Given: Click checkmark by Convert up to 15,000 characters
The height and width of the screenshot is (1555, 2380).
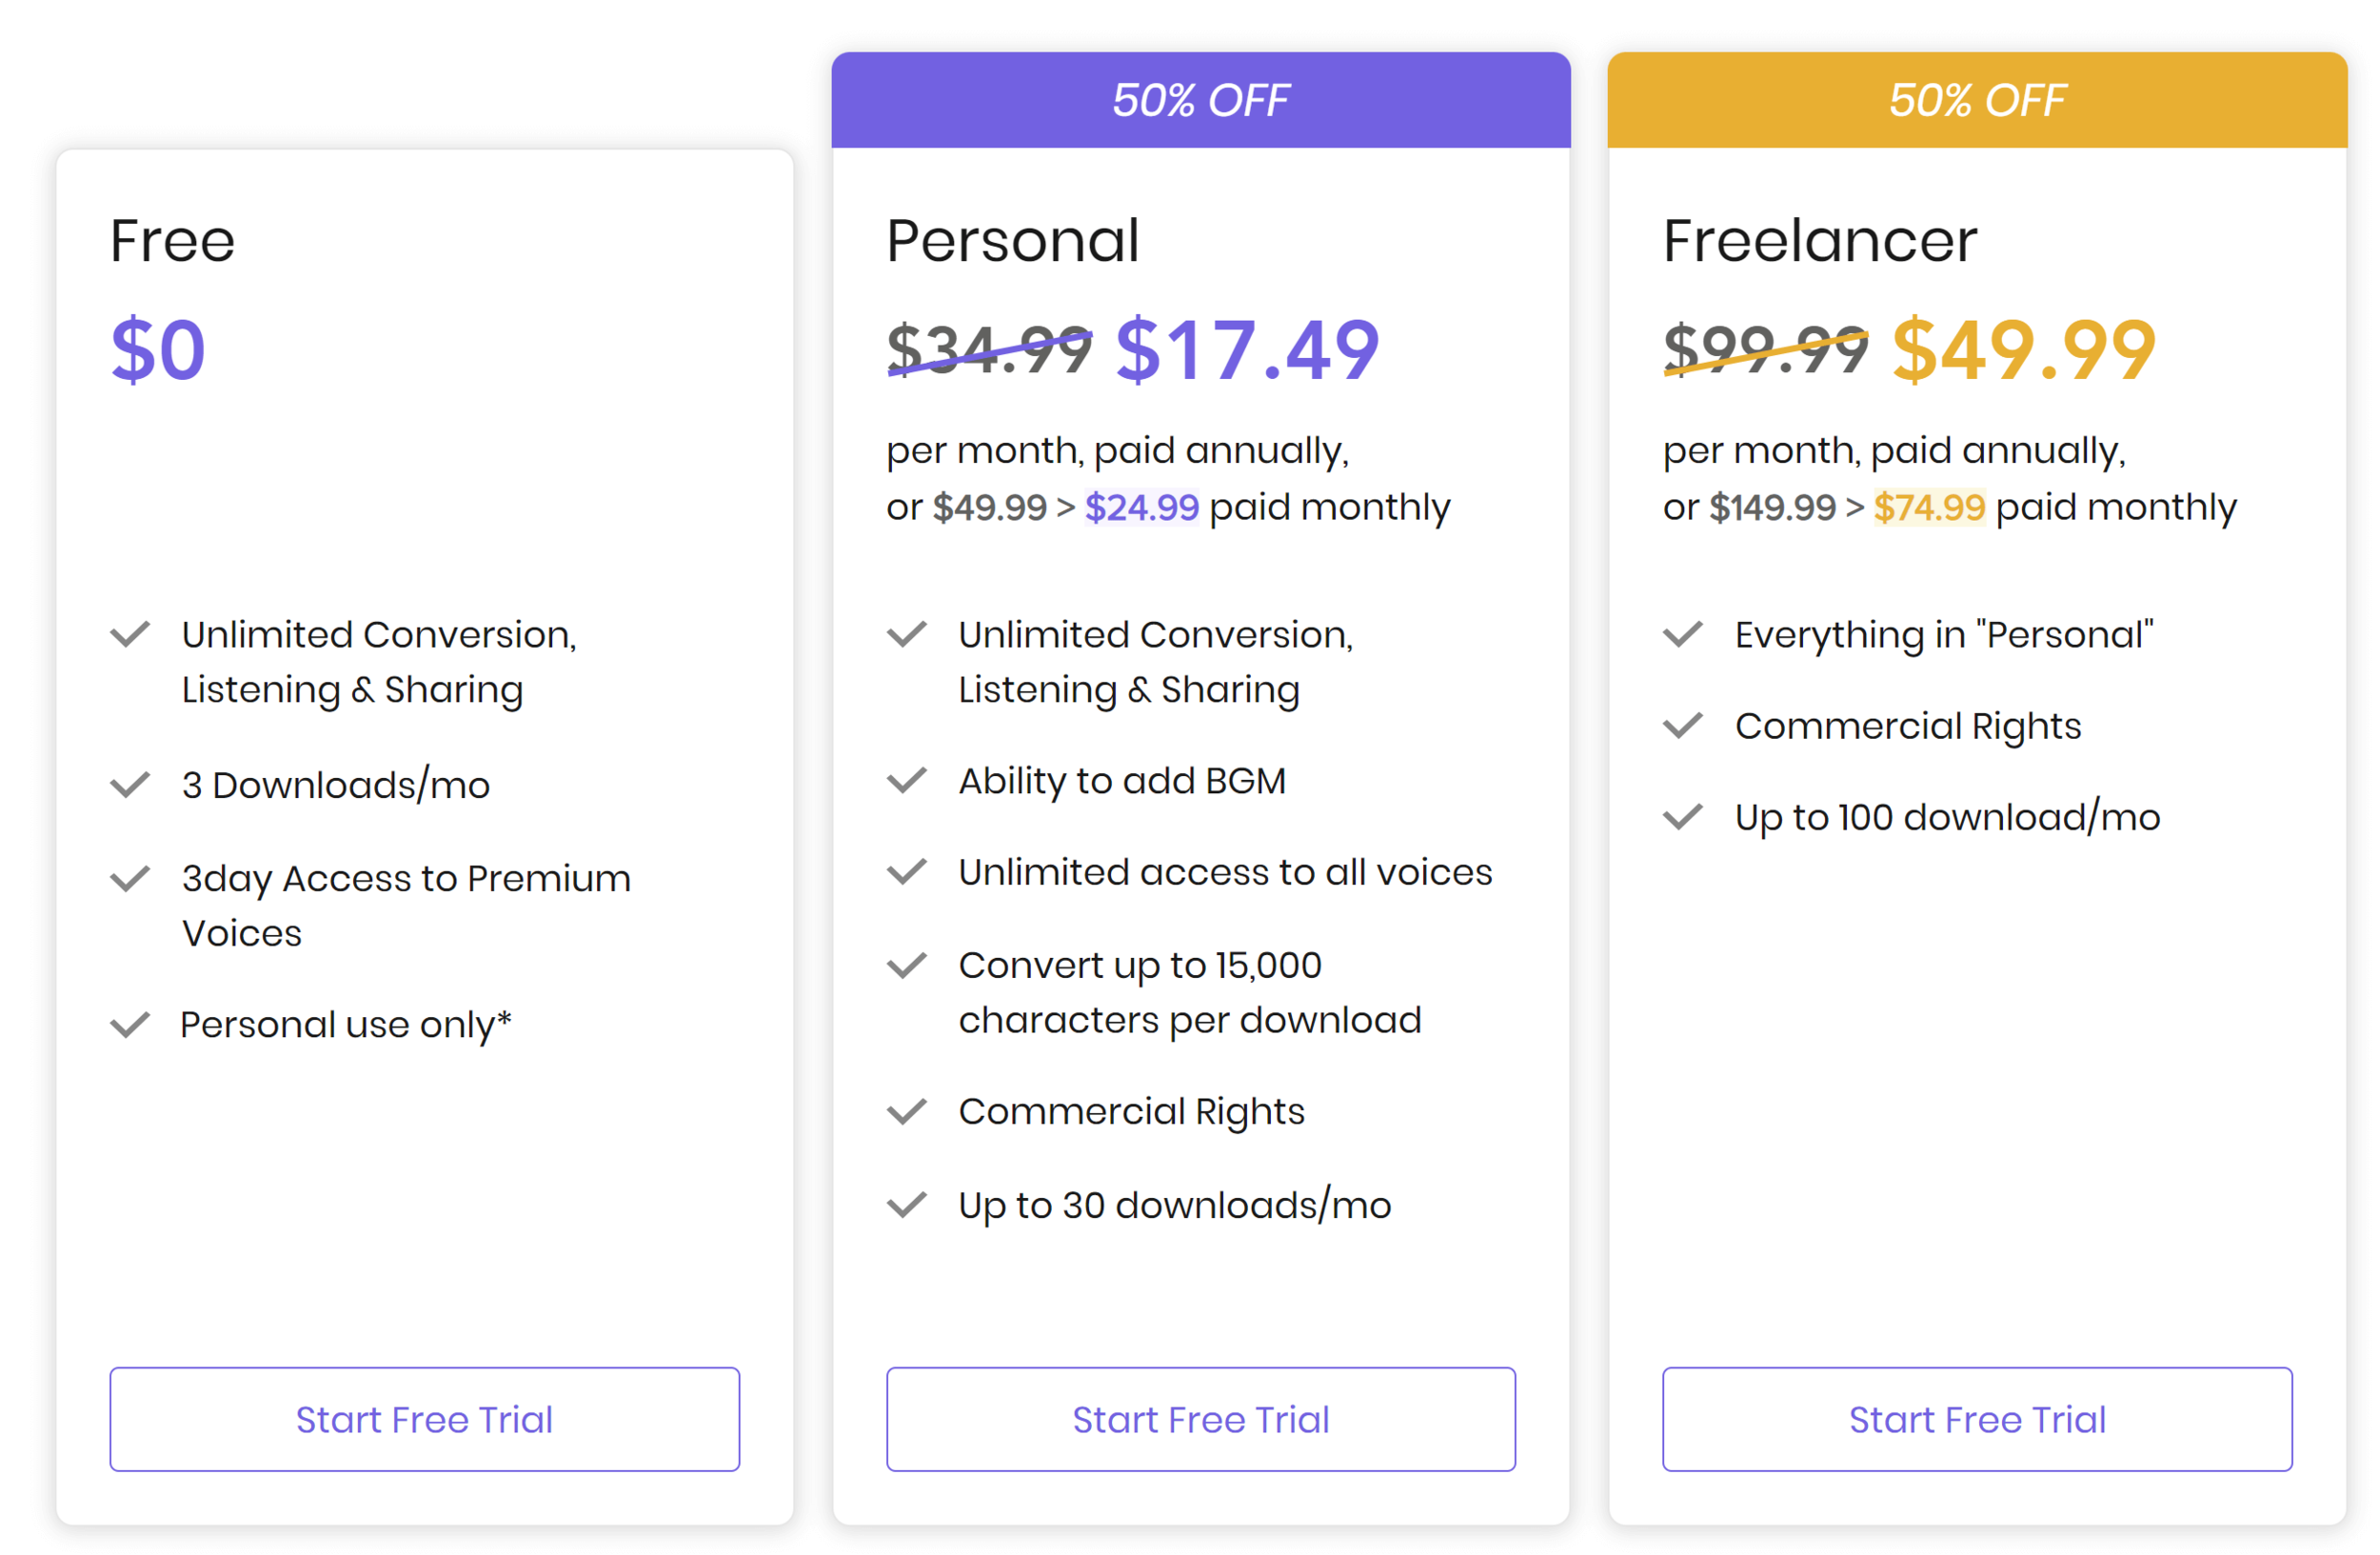Looking at the screenshot, I should [906, 966].
